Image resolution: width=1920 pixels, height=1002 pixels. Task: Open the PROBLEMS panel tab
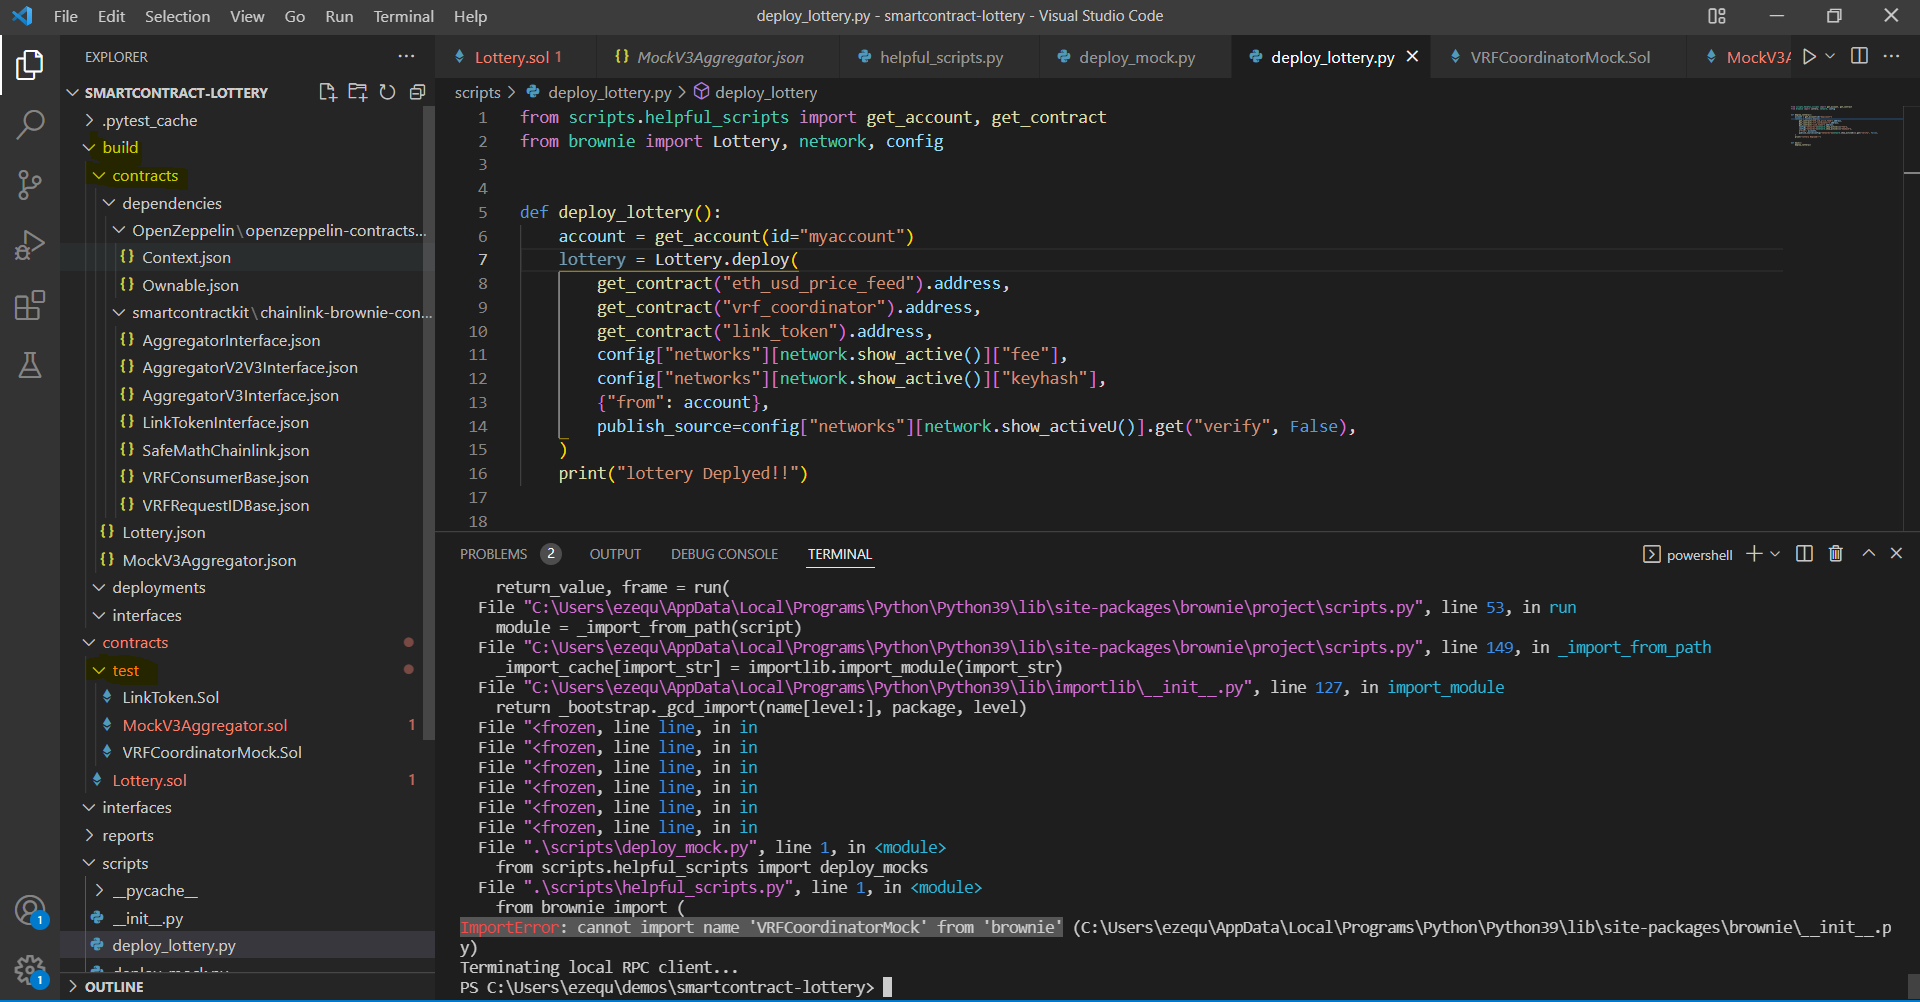point(493,554)
